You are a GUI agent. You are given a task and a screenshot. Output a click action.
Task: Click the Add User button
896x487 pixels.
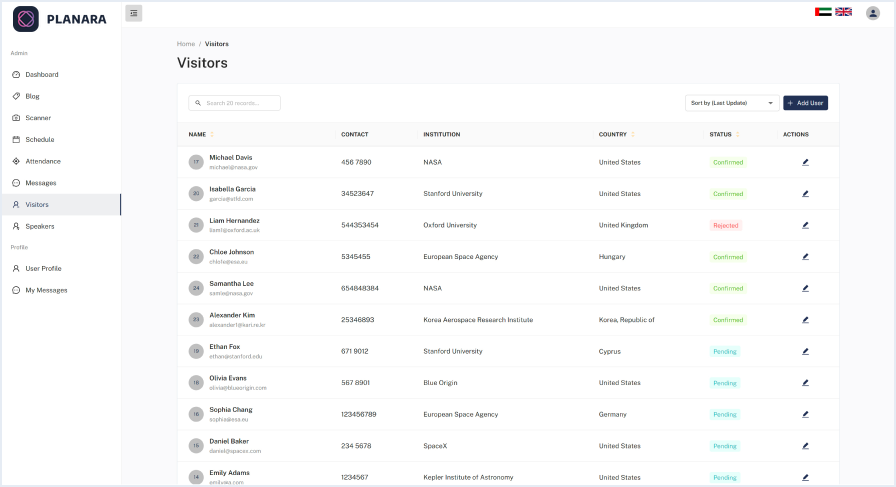click(805, 103)
